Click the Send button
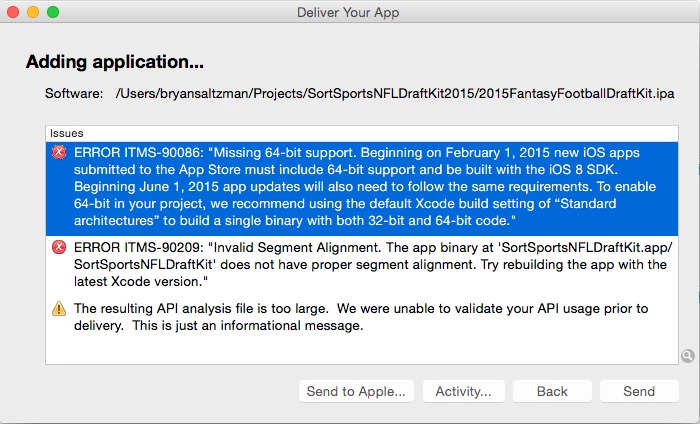Screen dimensions: 700x424 [639, 391]
